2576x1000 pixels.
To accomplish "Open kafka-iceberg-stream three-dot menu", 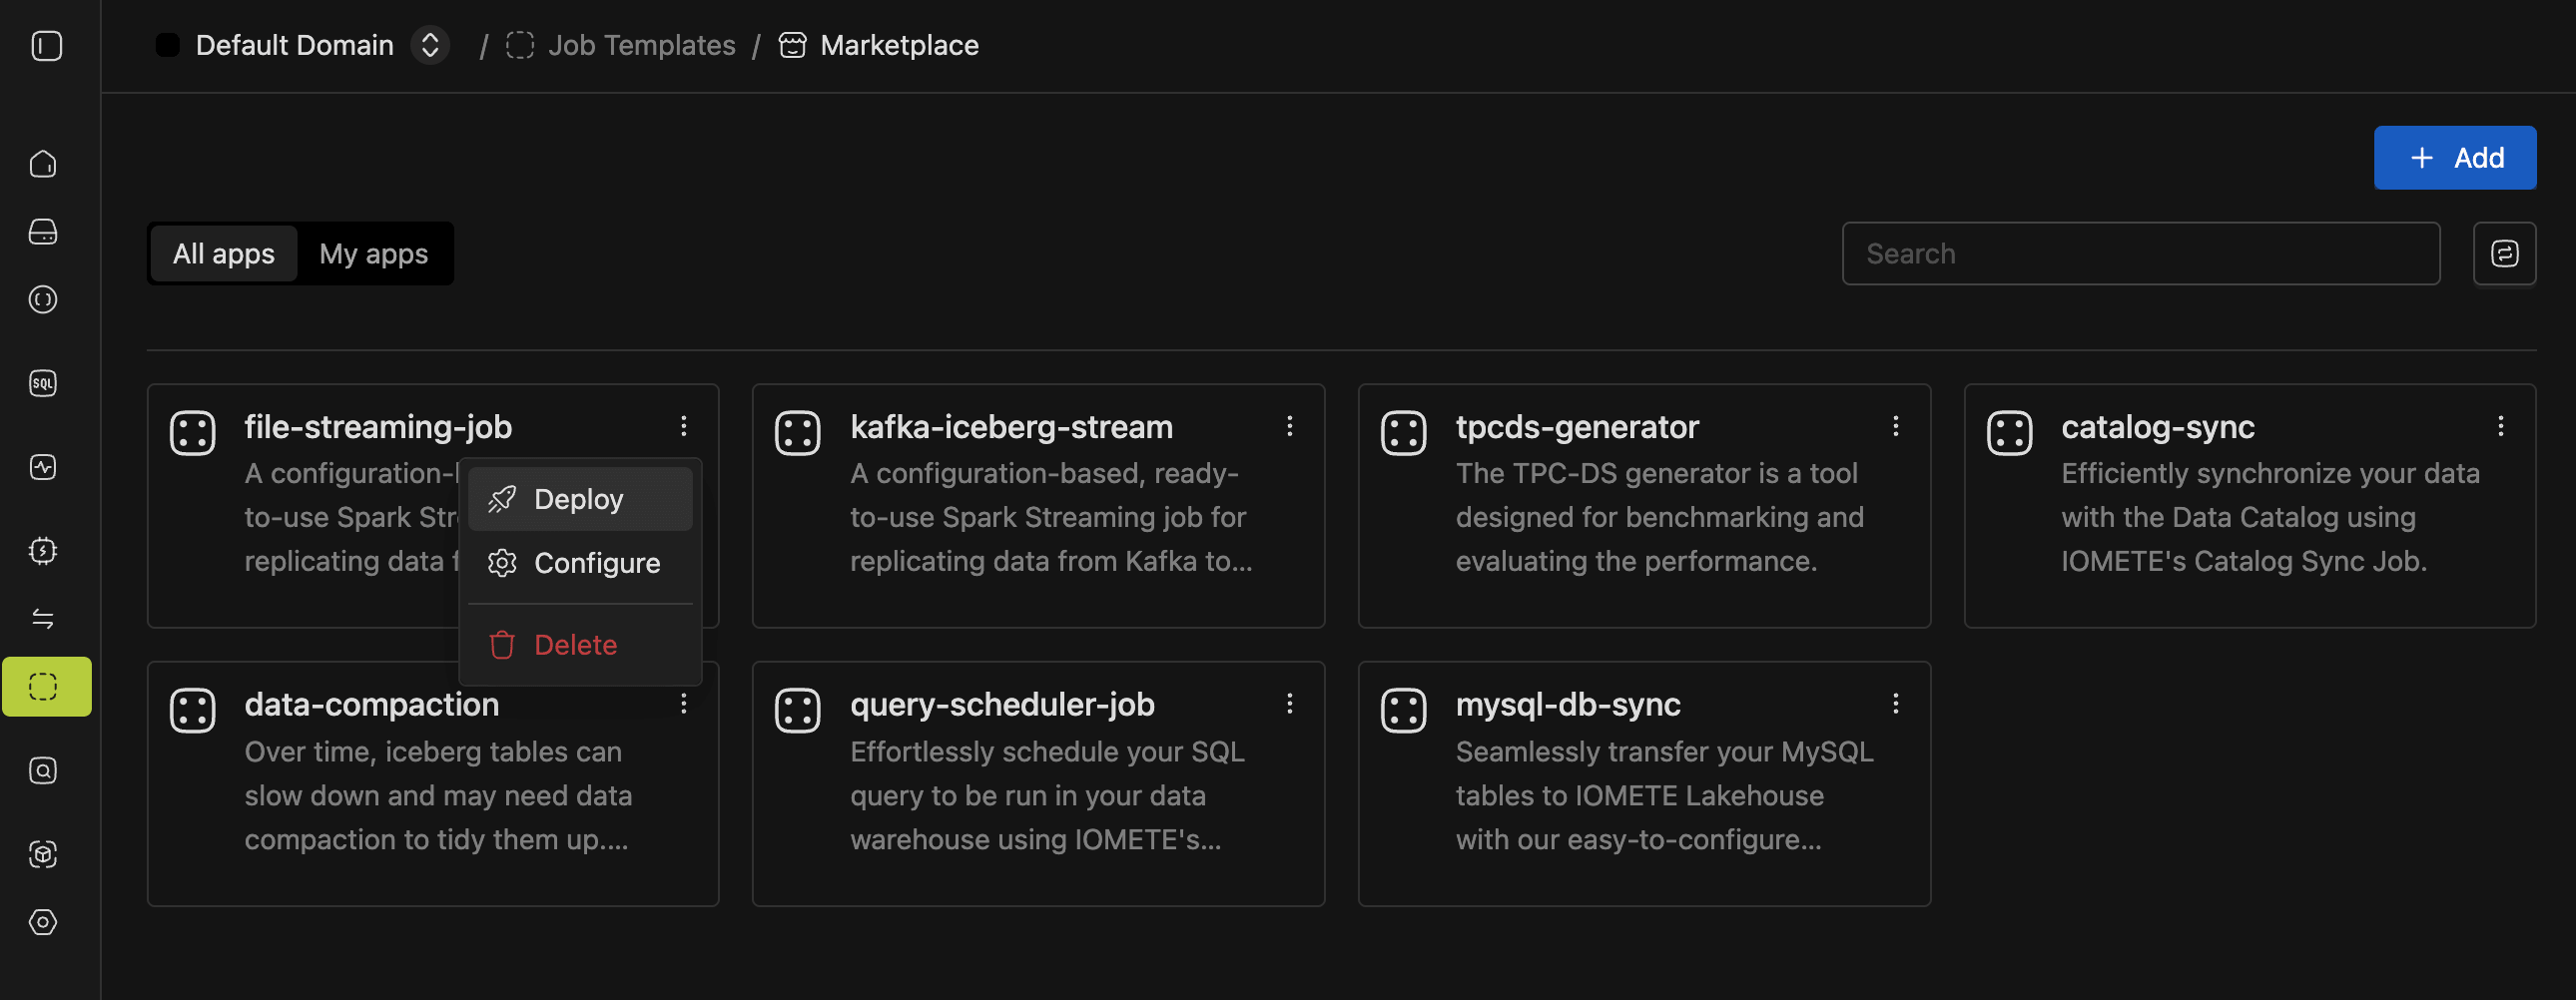I will click(x=1290, y=427).
